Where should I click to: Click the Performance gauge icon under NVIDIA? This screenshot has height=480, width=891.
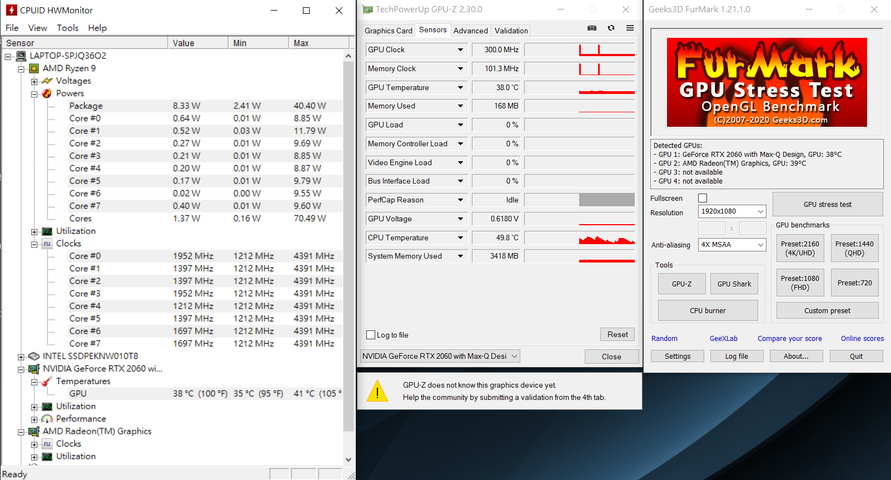[x=47, y=419]
